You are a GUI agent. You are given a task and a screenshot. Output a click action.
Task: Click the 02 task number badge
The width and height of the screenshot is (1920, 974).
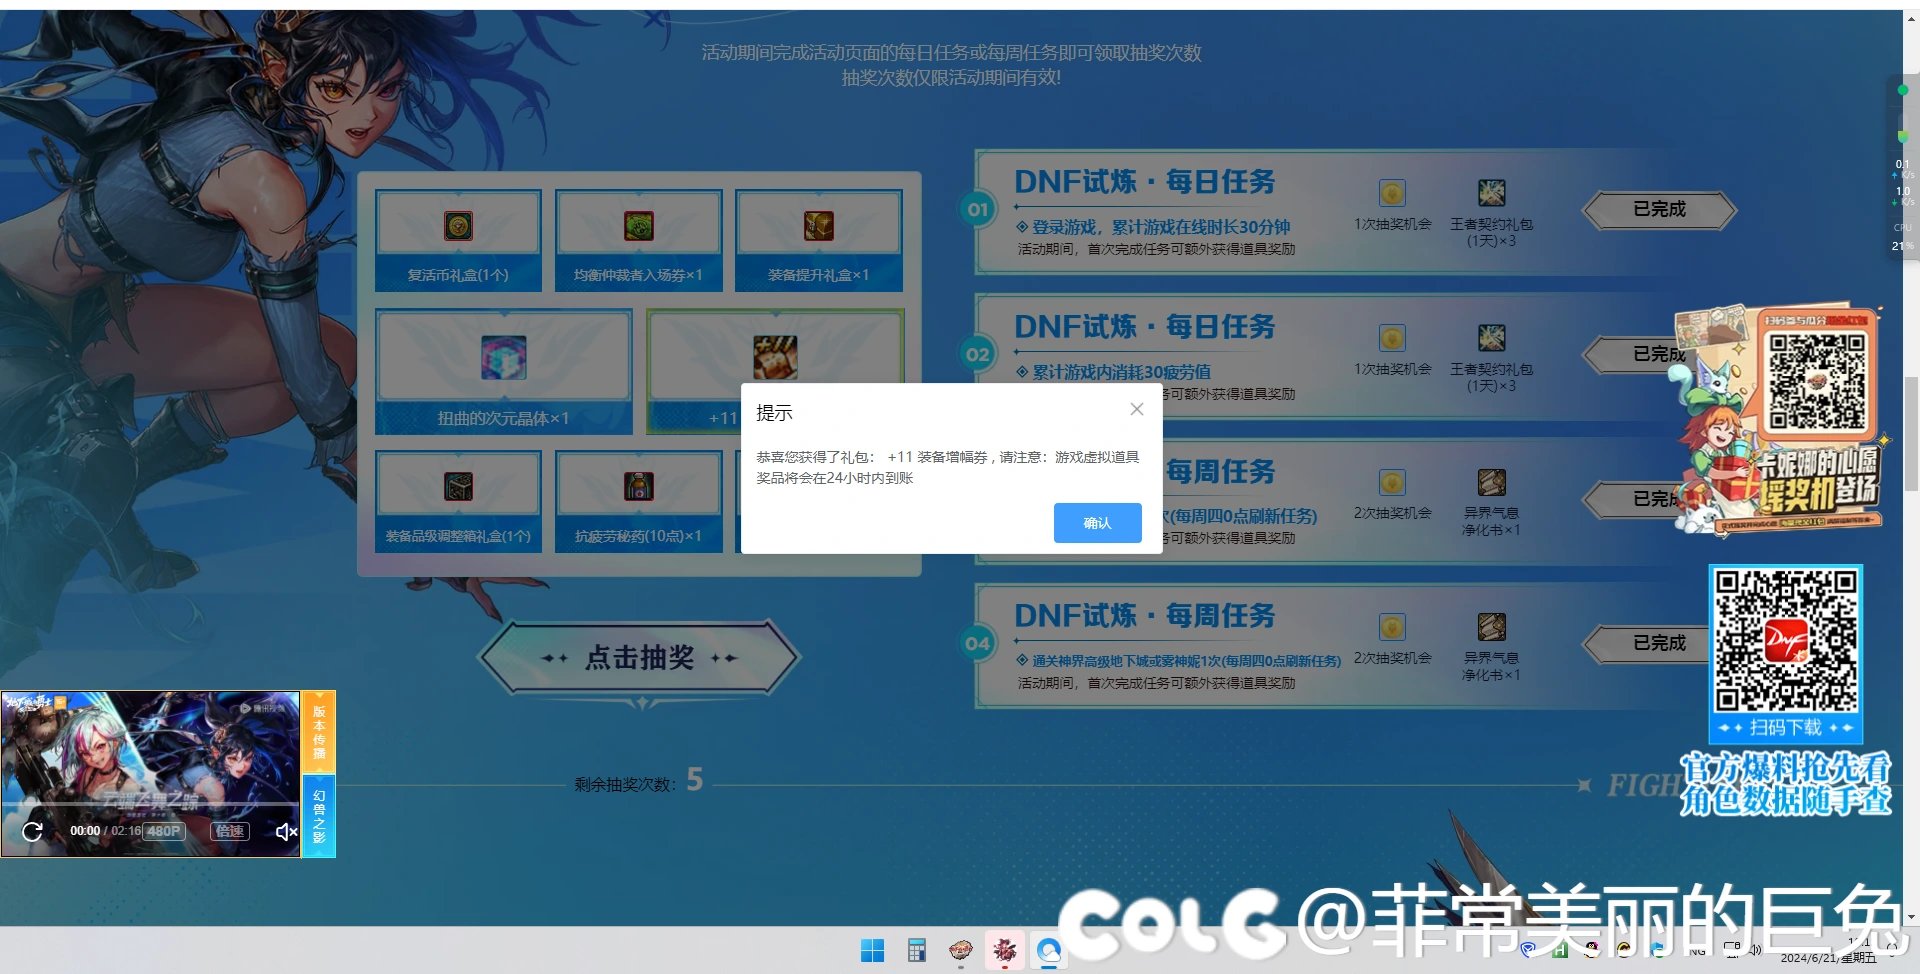click(x=977, y=354)
